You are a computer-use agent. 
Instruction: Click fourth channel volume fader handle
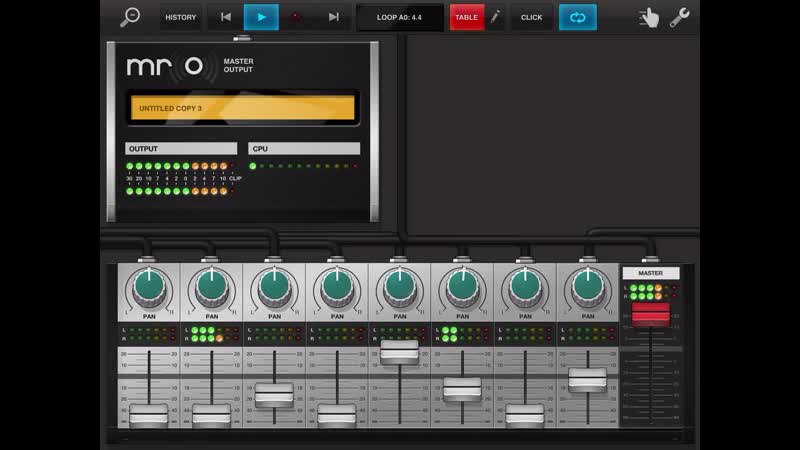tap(337, 415)
